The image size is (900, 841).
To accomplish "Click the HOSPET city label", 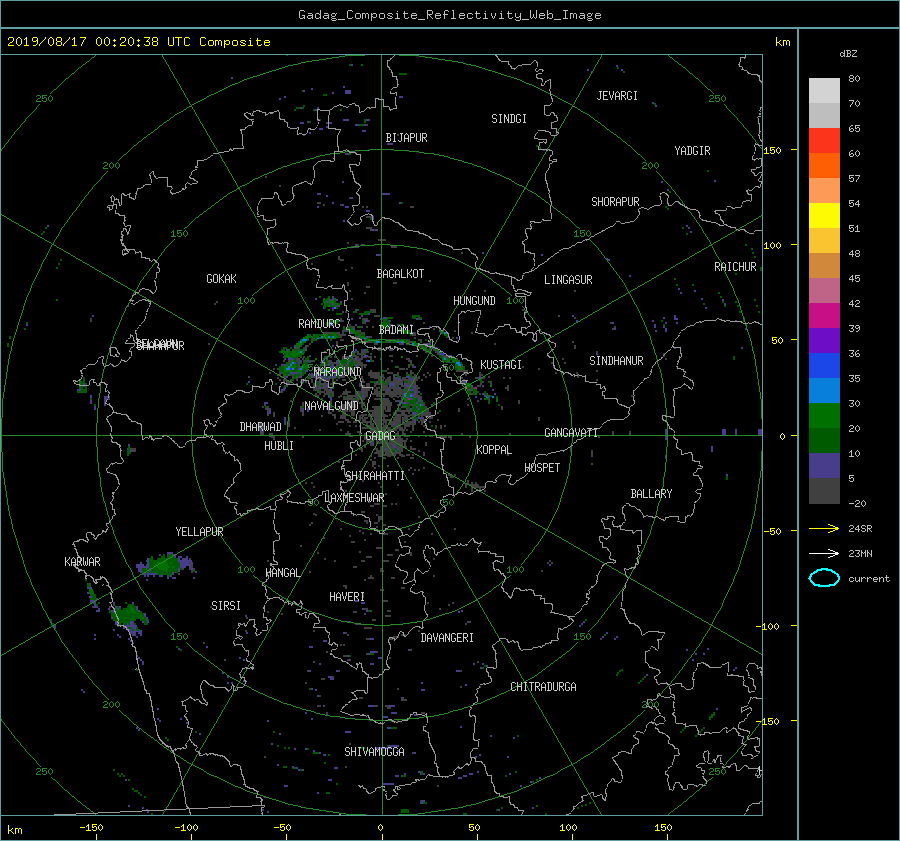I will (x=542, y=468).
